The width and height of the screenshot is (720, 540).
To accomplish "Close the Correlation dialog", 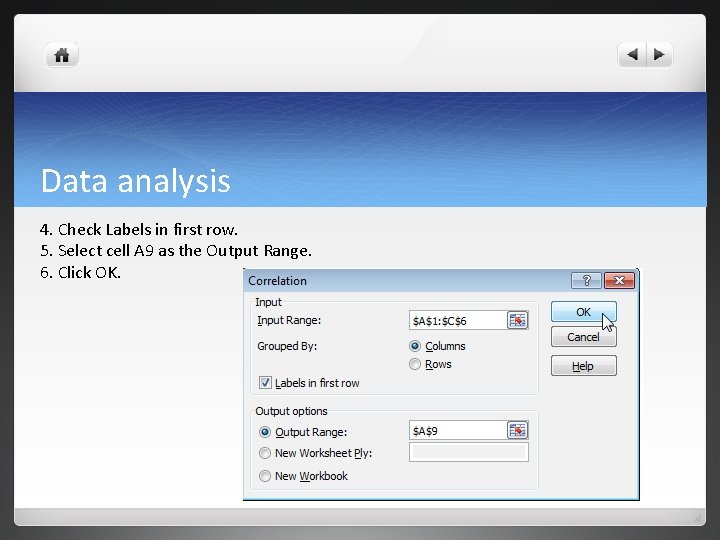I will coord(619,281).
